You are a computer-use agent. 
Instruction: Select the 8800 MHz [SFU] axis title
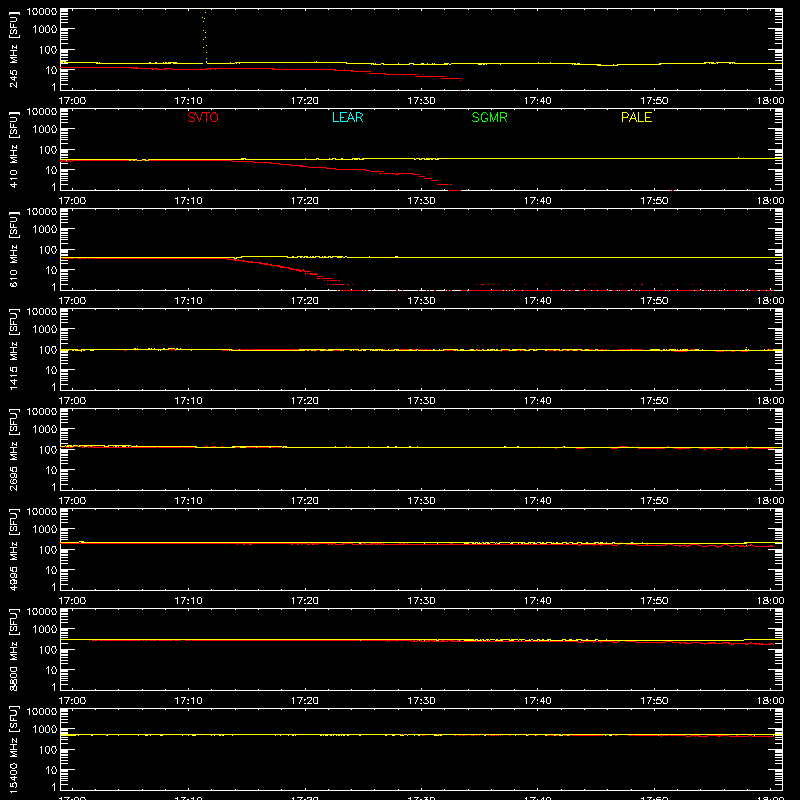click(13, 649)
